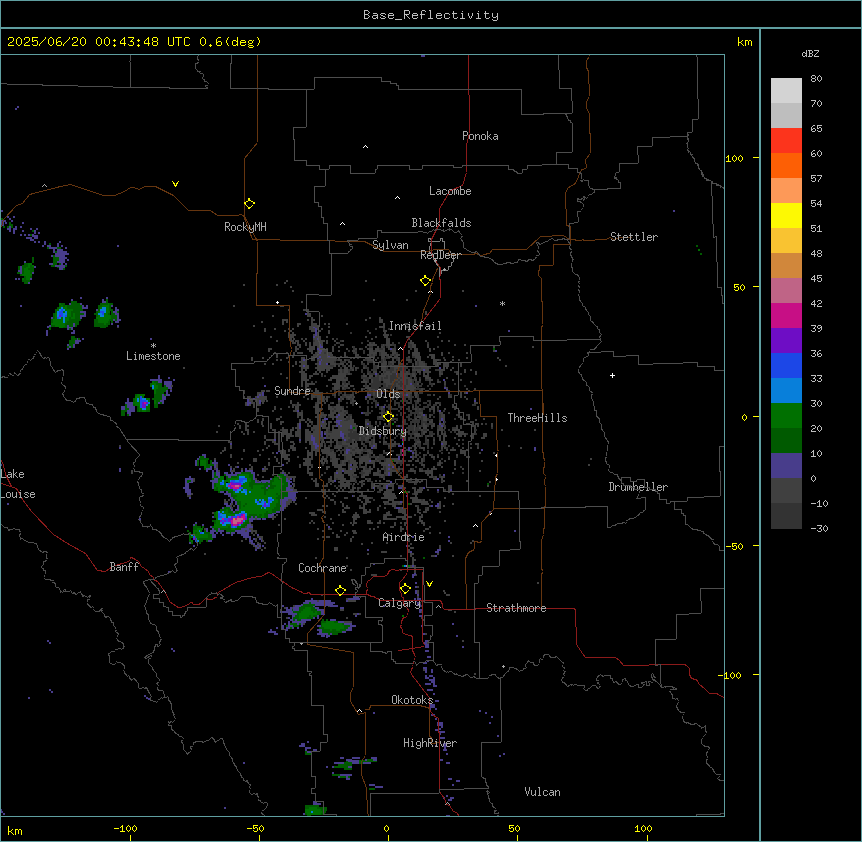Viewport: 862px width, 842px height.
Task: Select the yellow diamond marker between Olds and Didsbury
Action: tap(388, 417)
